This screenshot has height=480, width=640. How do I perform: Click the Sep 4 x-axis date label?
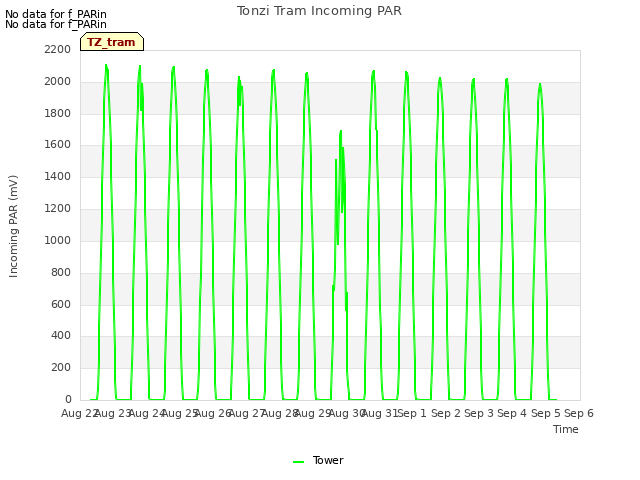512,413
